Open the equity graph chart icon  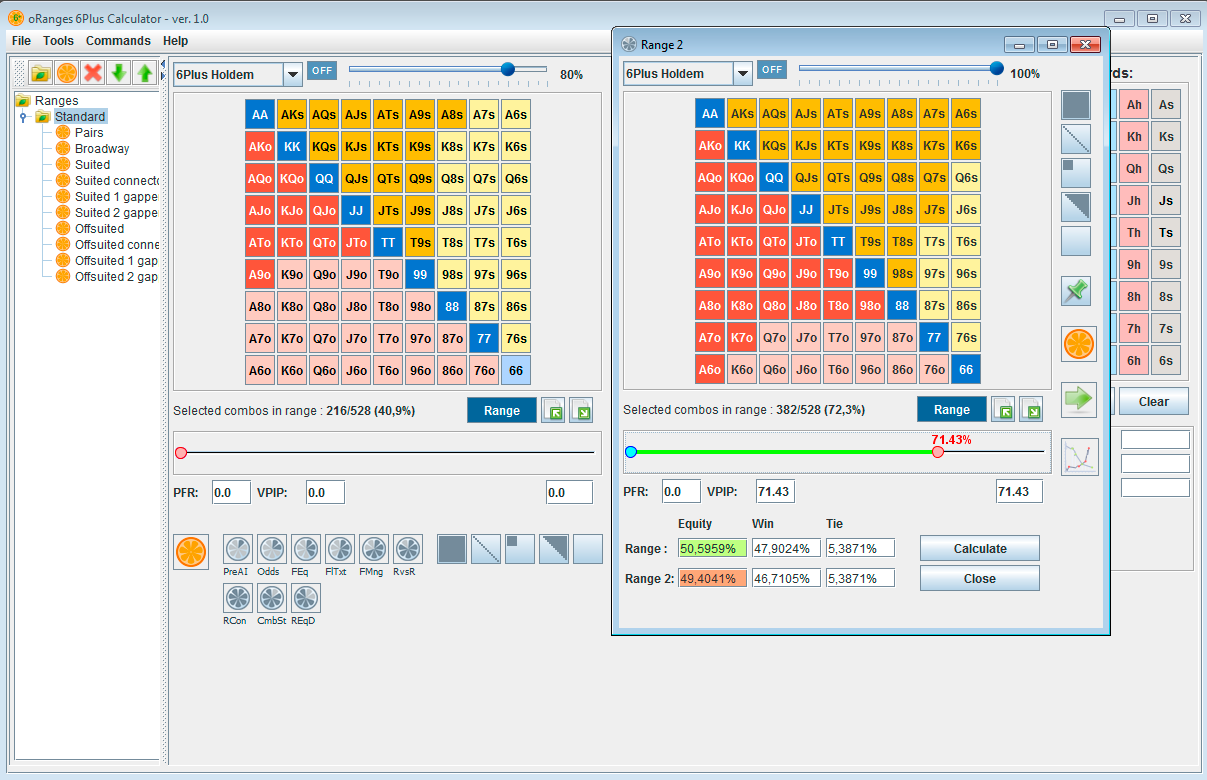pyautogui.click(x=1079, y=457)
